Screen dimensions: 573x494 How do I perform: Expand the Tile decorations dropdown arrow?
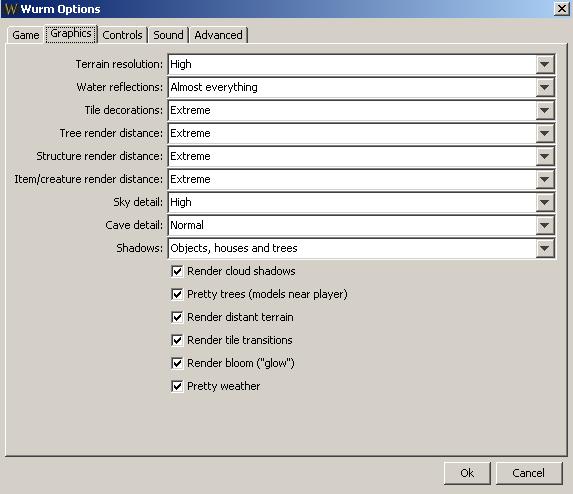click(x=545, y=110)
